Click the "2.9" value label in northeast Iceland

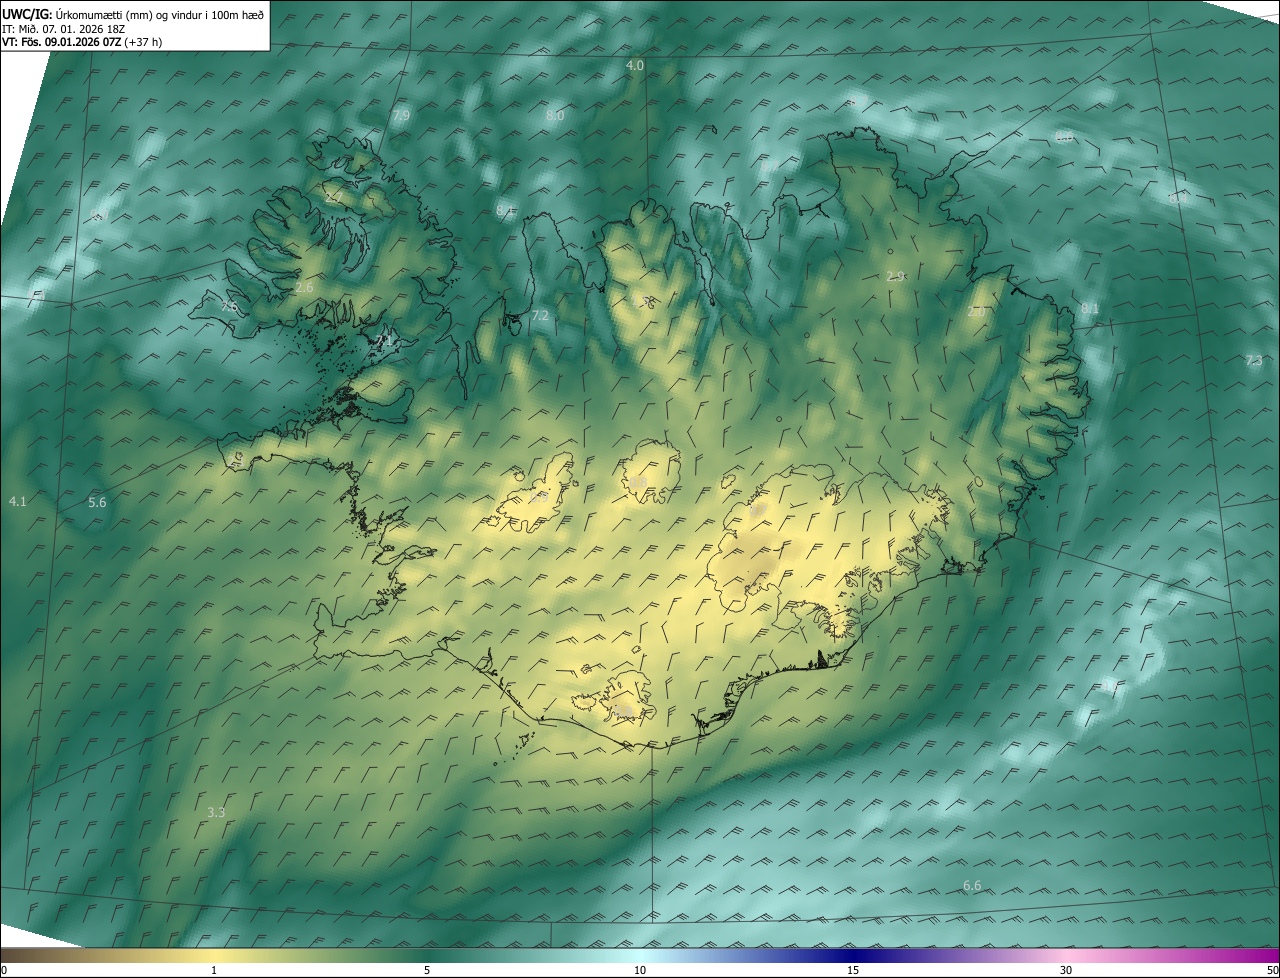(x=895, y=276)
